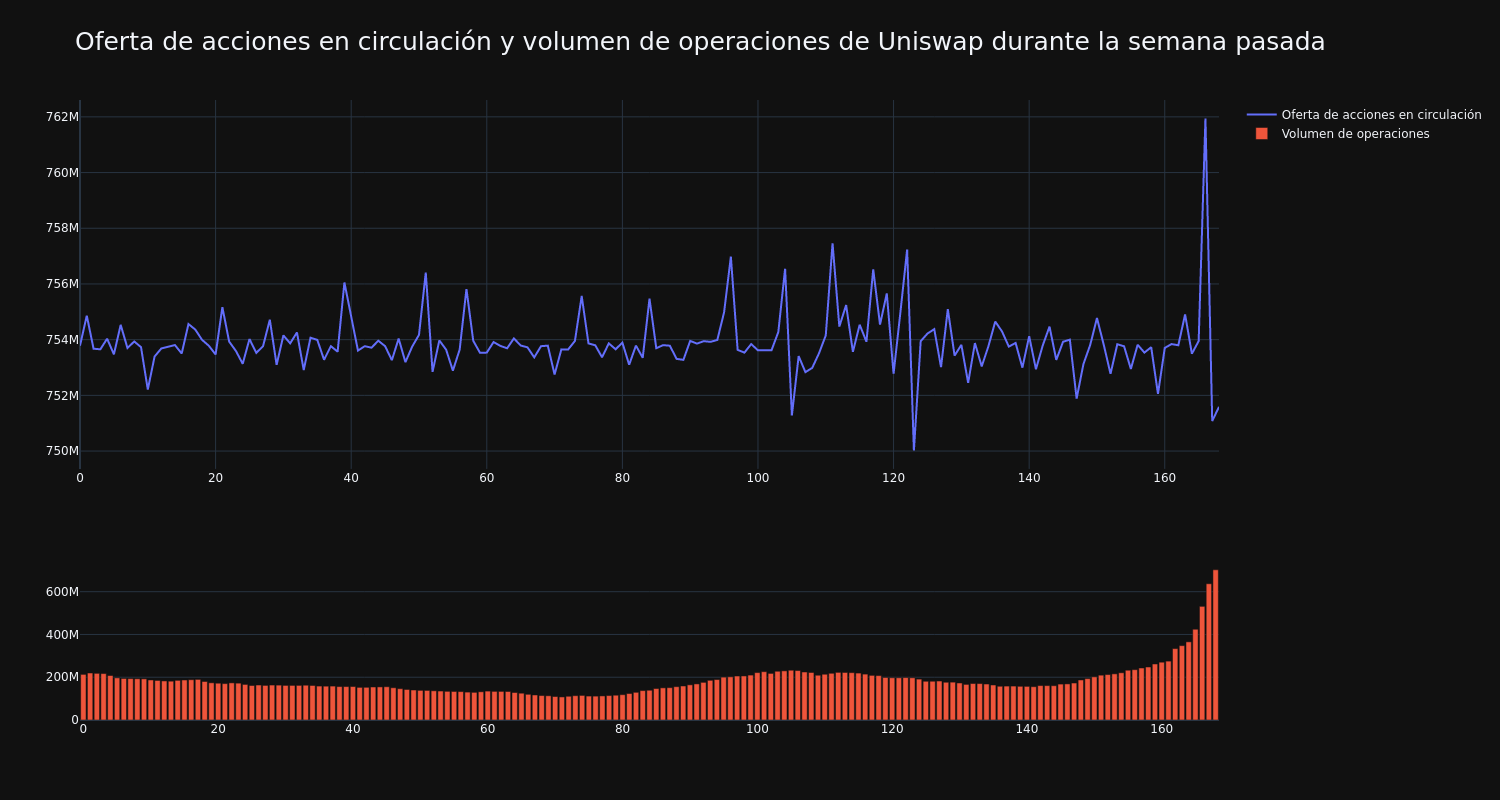Click x-axis label 100 under bar chart
Screen dimensions: 1500x800
coord(757,729)
